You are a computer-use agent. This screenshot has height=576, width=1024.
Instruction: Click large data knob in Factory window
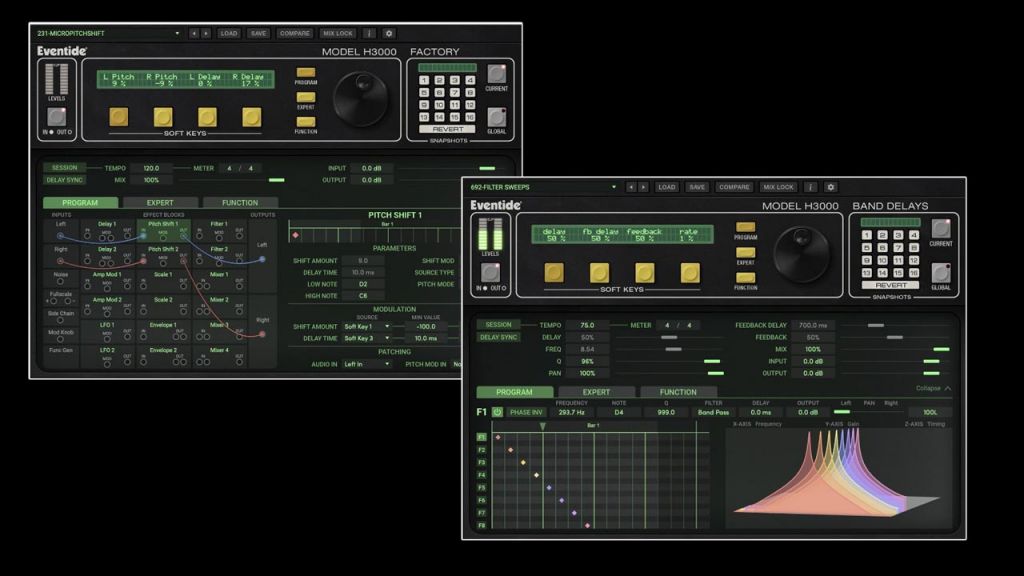[x=361, y=99]
